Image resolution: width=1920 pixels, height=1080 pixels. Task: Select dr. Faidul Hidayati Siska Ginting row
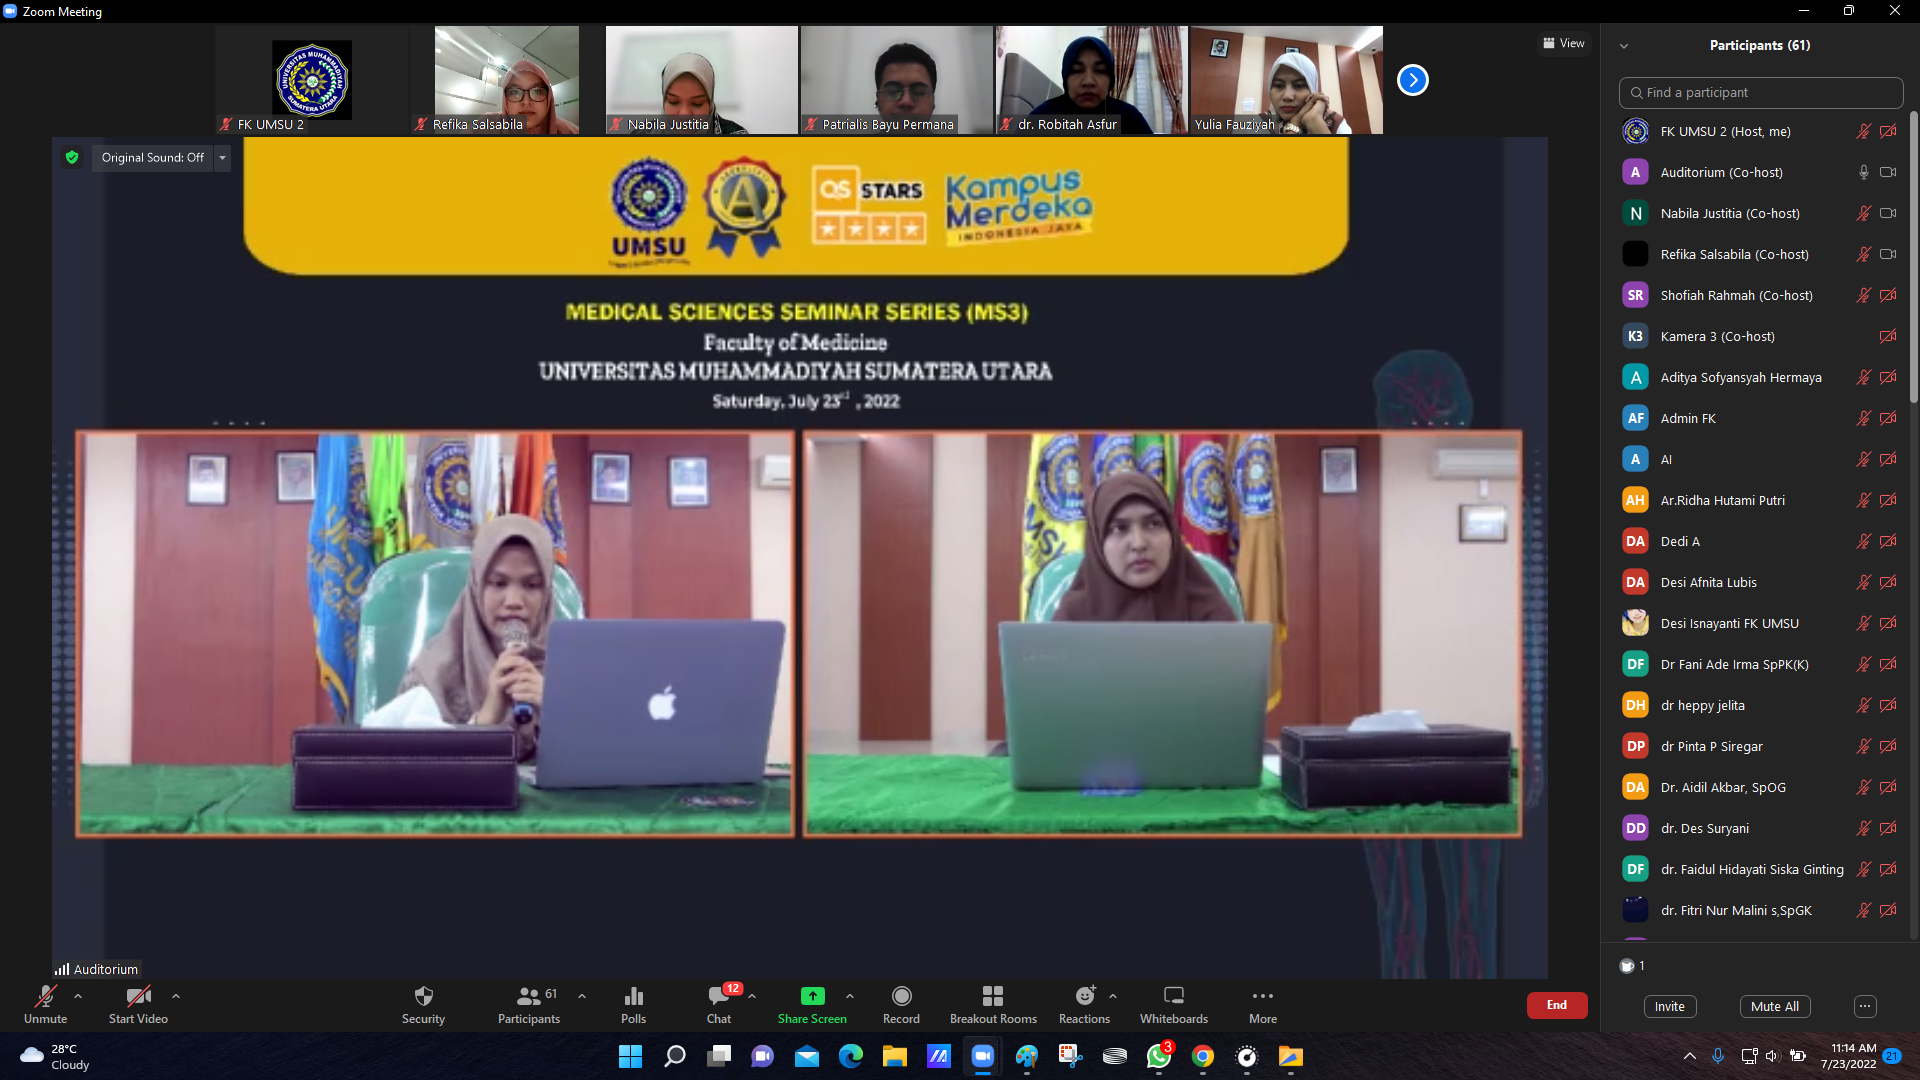click(x=1760, y=869)
